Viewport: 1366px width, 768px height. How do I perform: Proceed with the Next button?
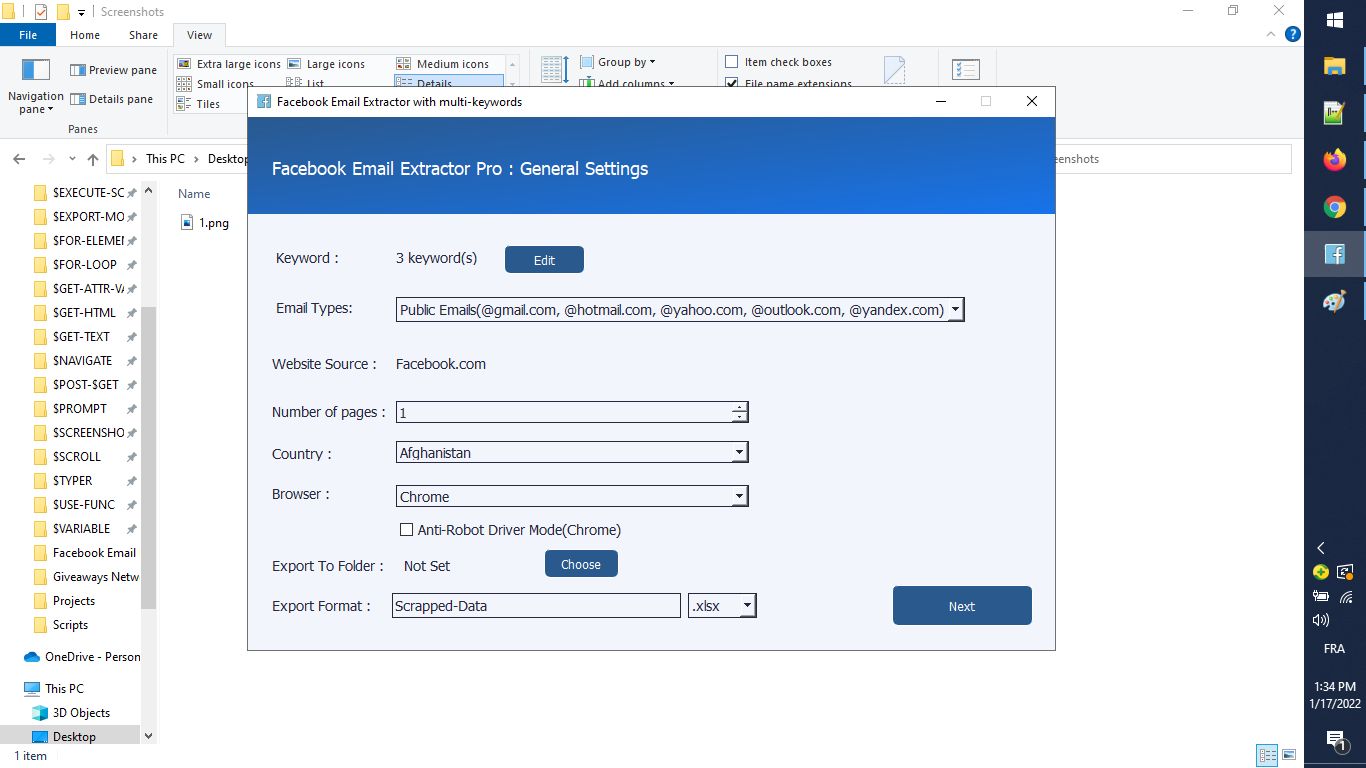pyautogui.click(x=962, y=606)
